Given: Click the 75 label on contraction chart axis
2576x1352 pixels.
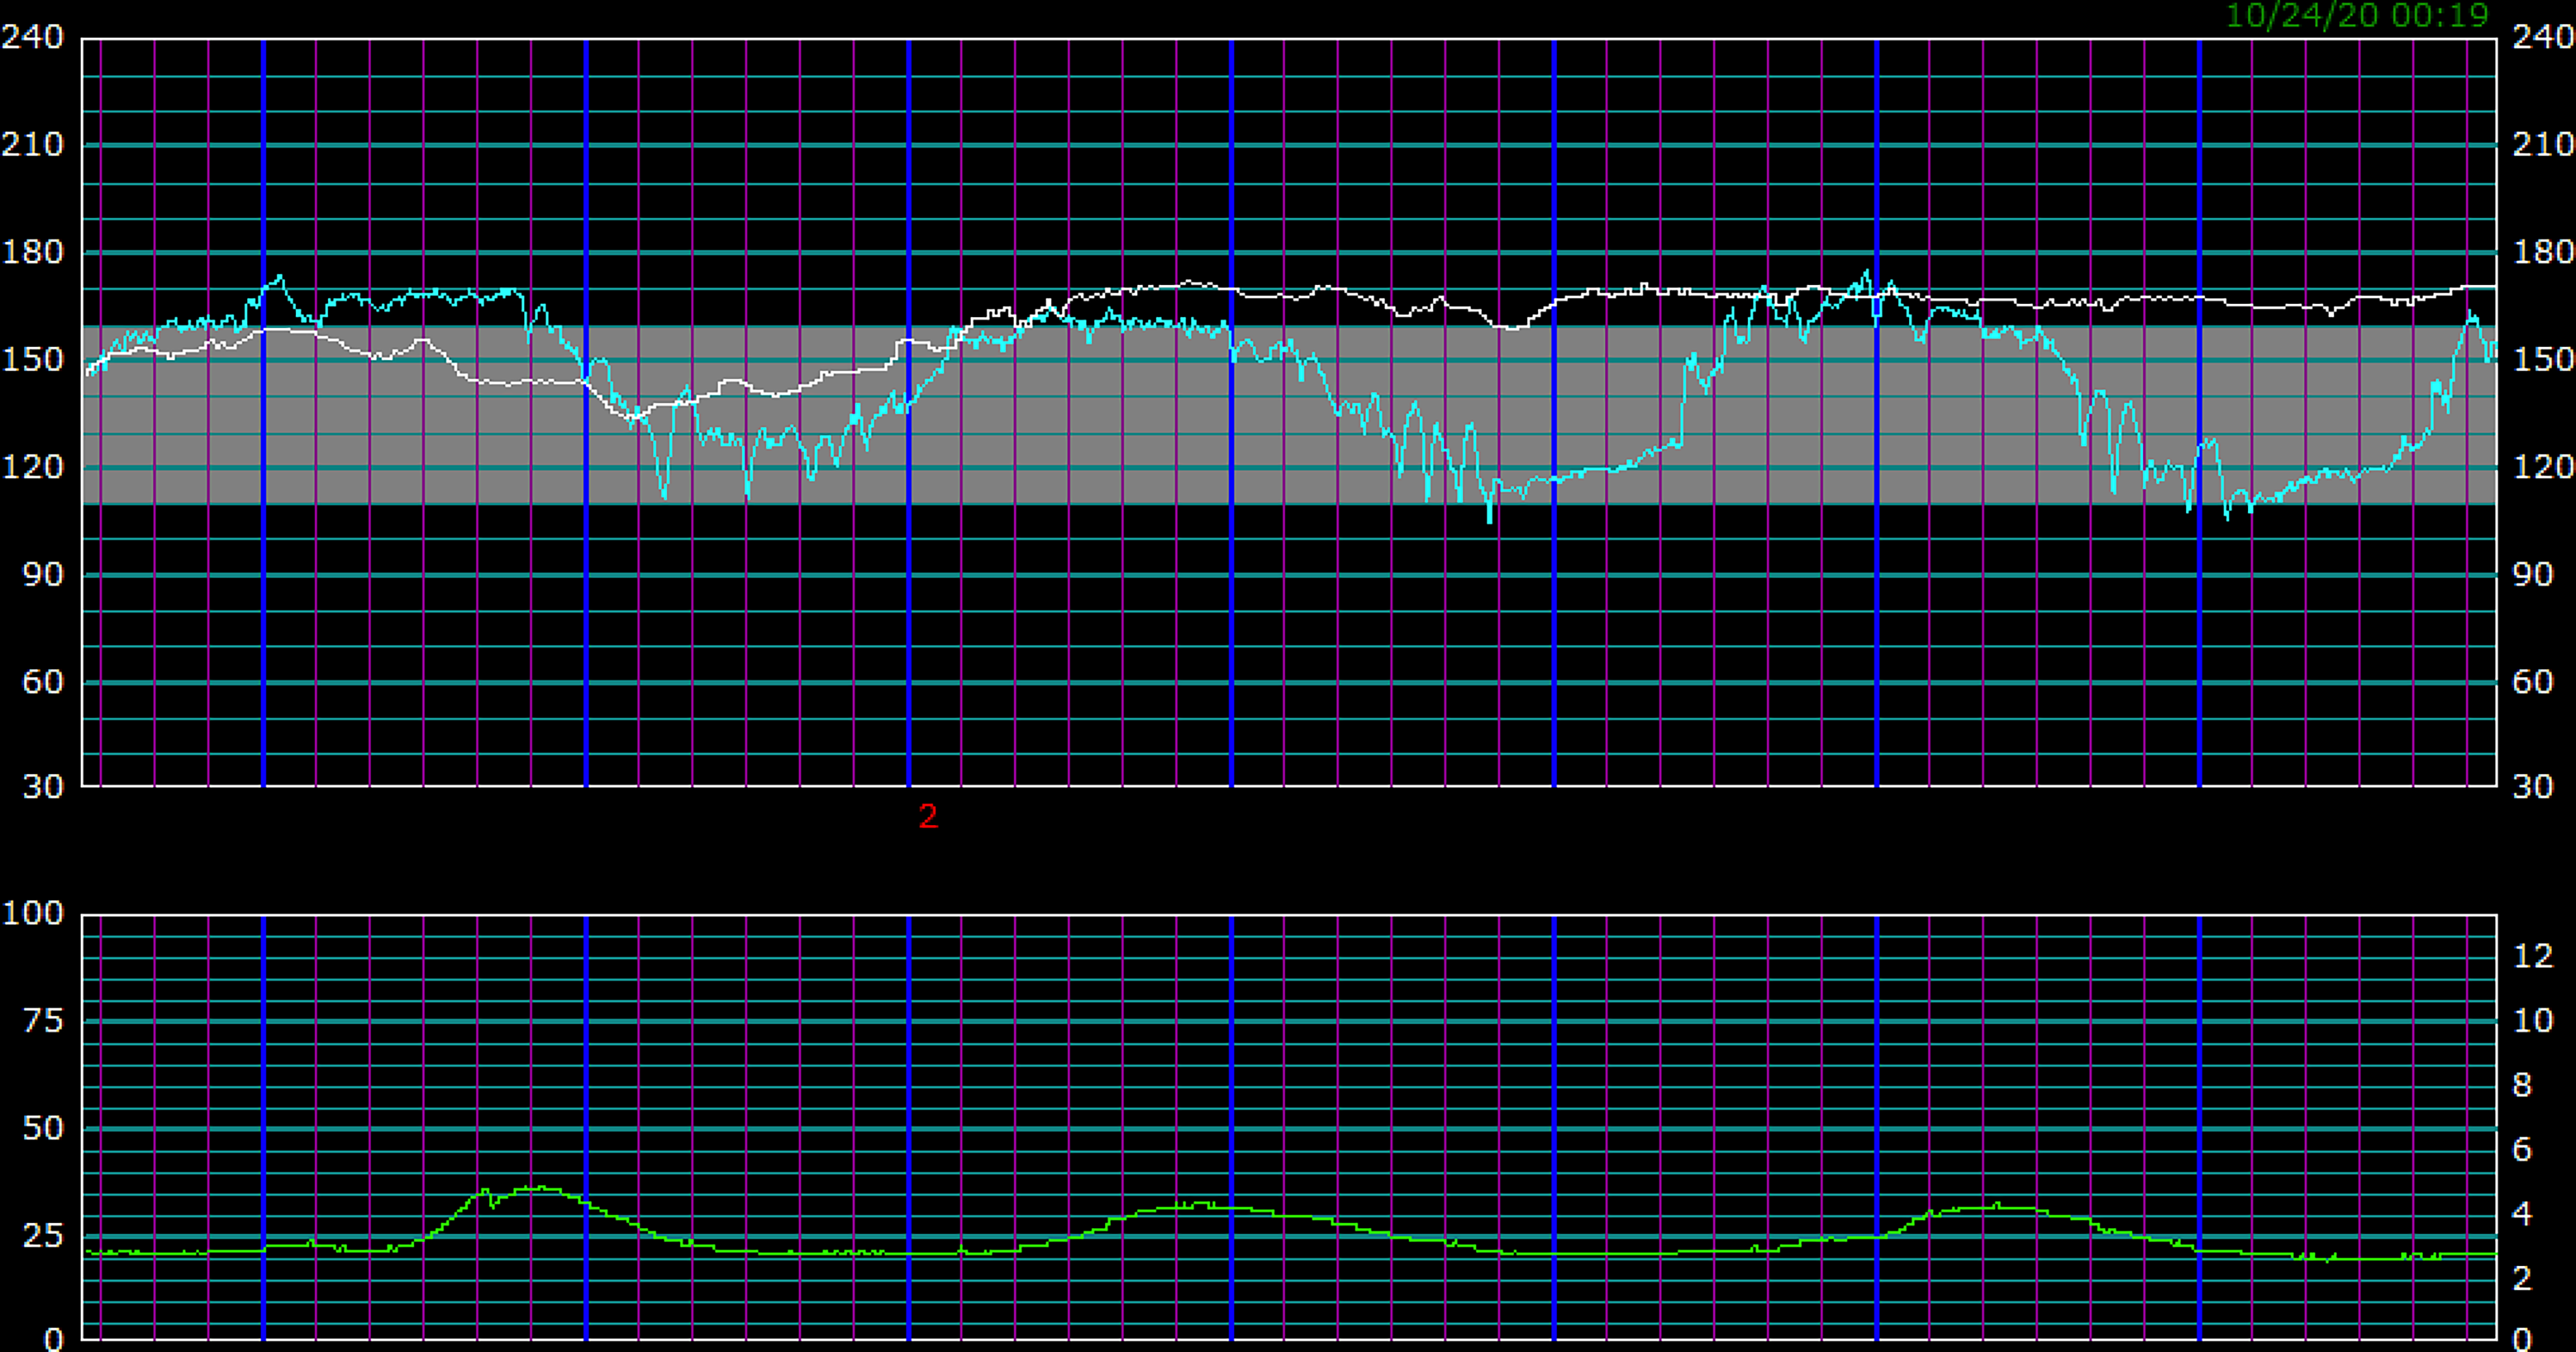Looking at the screenshot, I should [43, 1021].
